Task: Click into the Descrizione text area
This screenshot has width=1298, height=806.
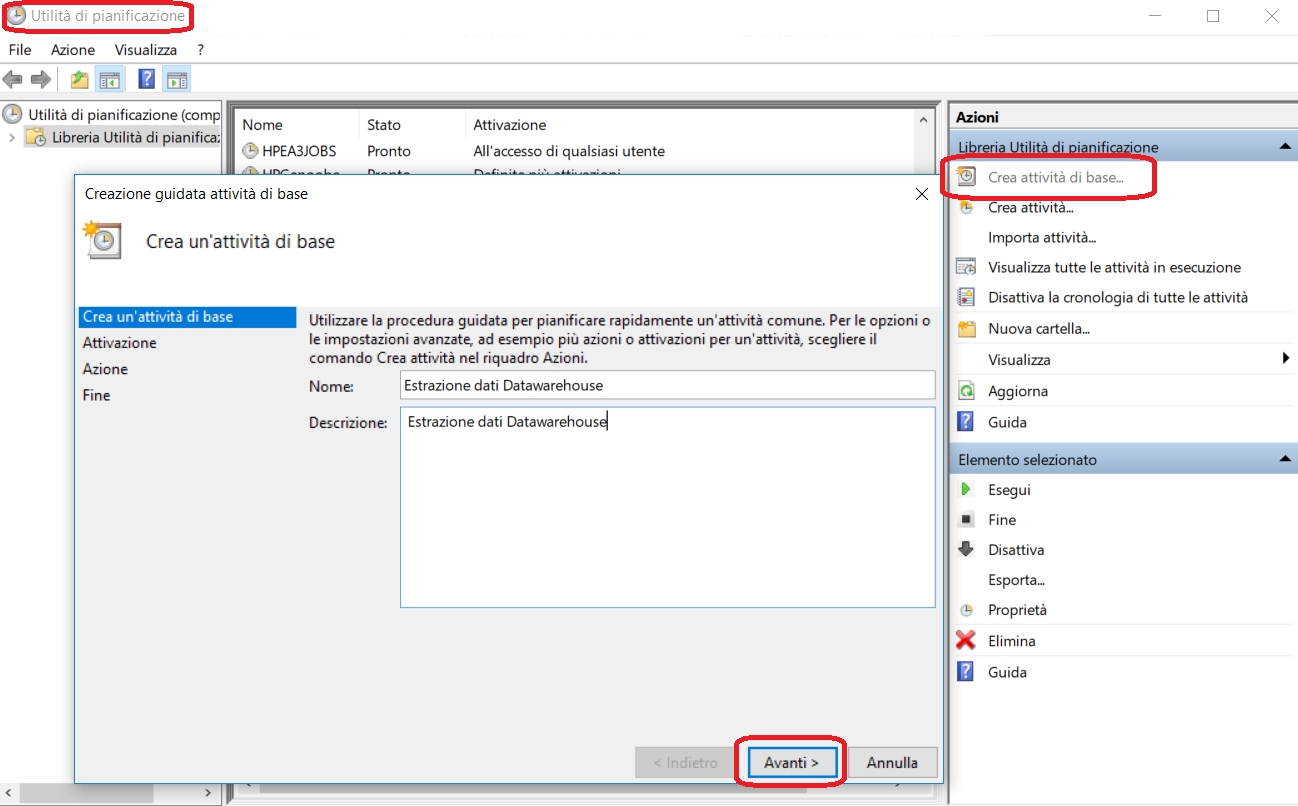Action: coord(667,507)
